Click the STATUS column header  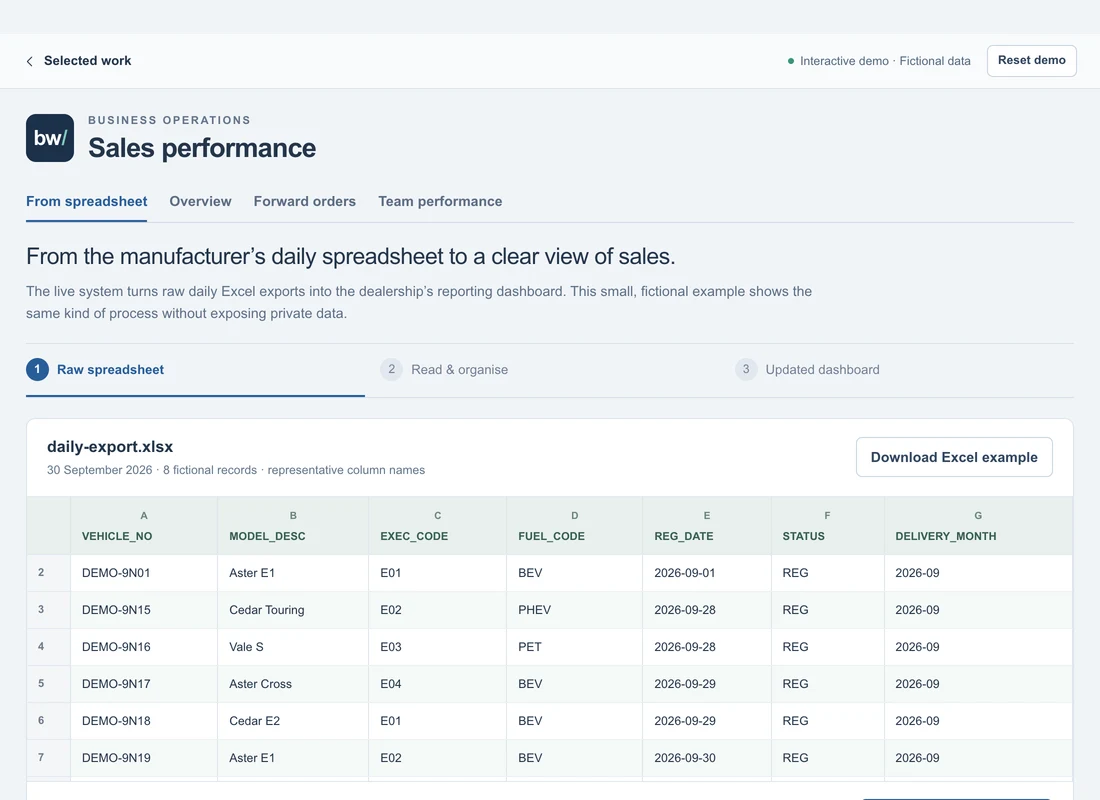828,526
